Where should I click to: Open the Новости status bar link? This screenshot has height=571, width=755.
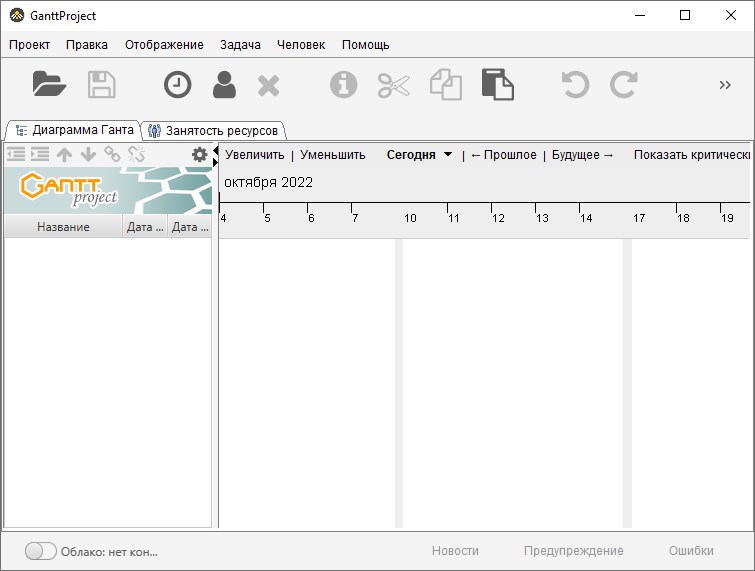click(x=455, y=551)
